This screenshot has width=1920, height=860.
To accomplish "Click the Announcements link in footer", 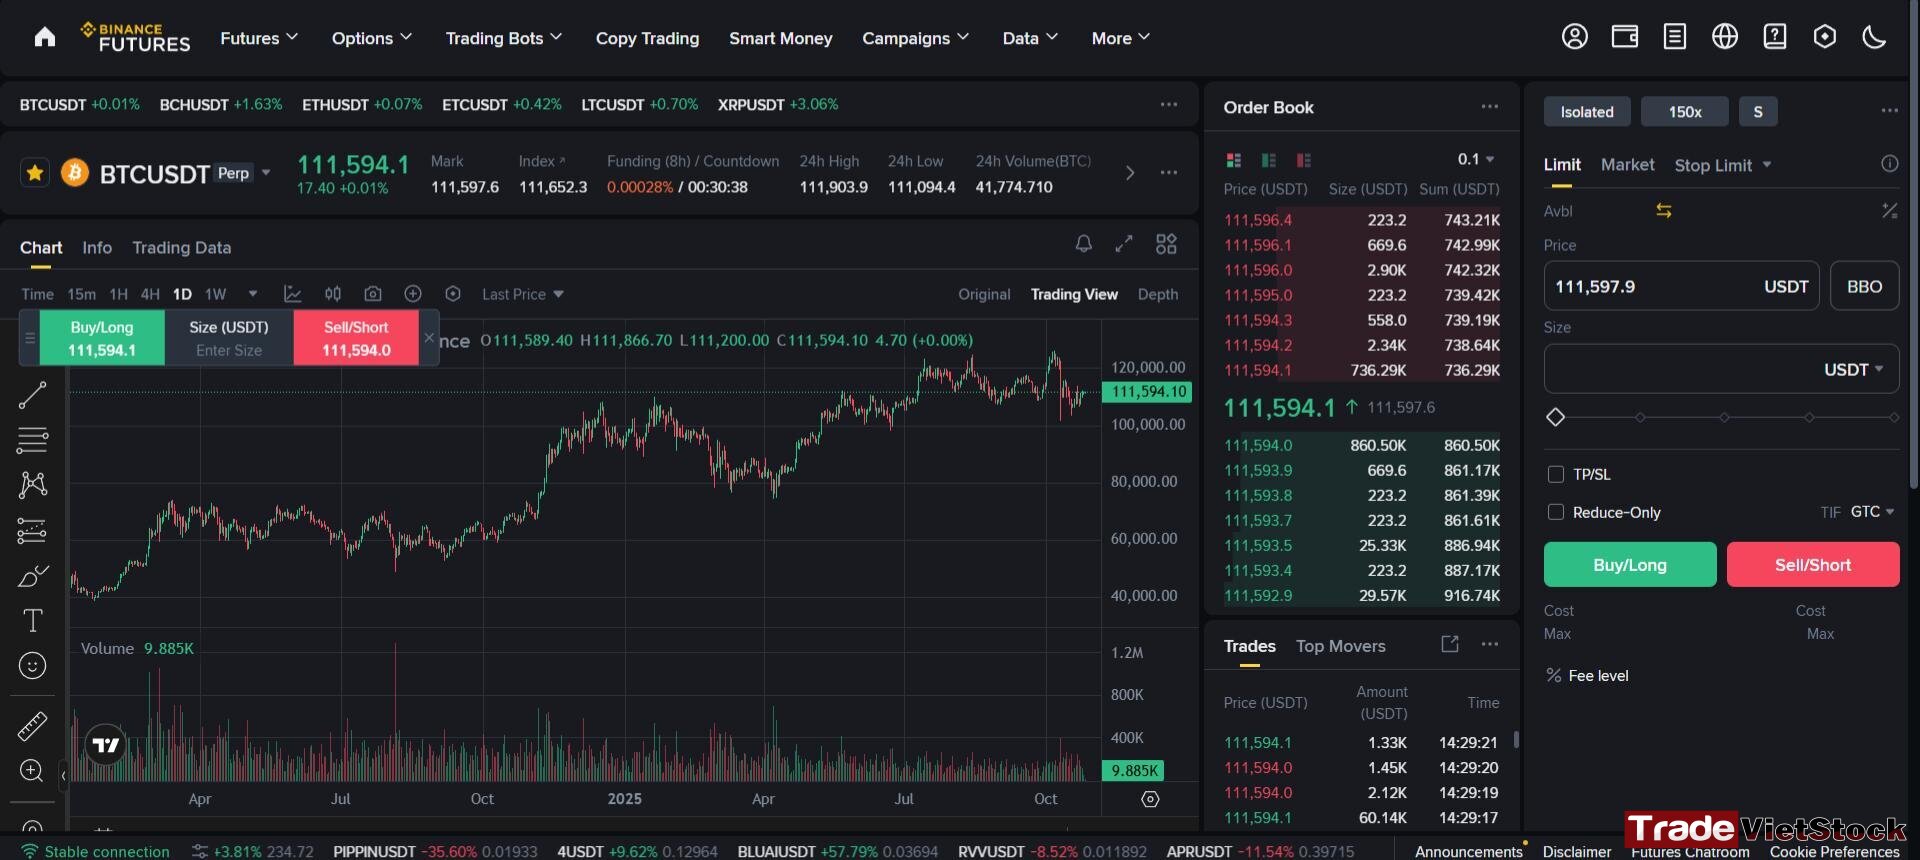I will coord(1468,851).
